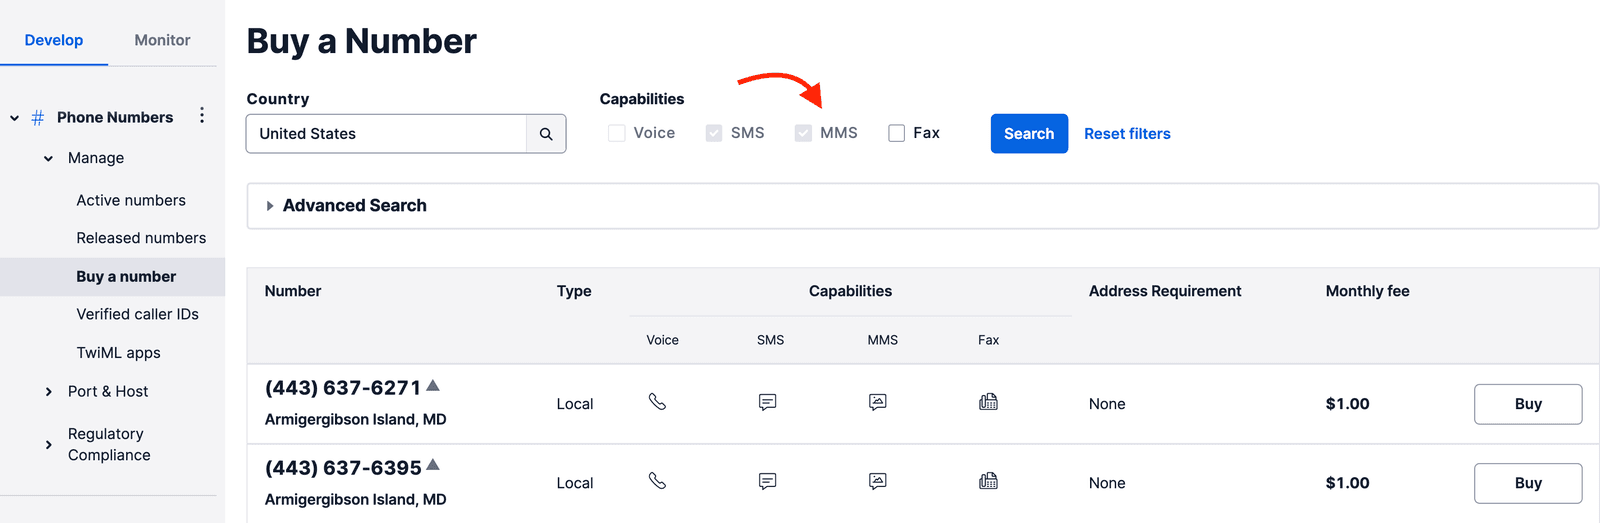Enable the Fax capability checkbox
Image resolution: width=1600 pixels, height=523 pixels.
[x=897, y=133]
